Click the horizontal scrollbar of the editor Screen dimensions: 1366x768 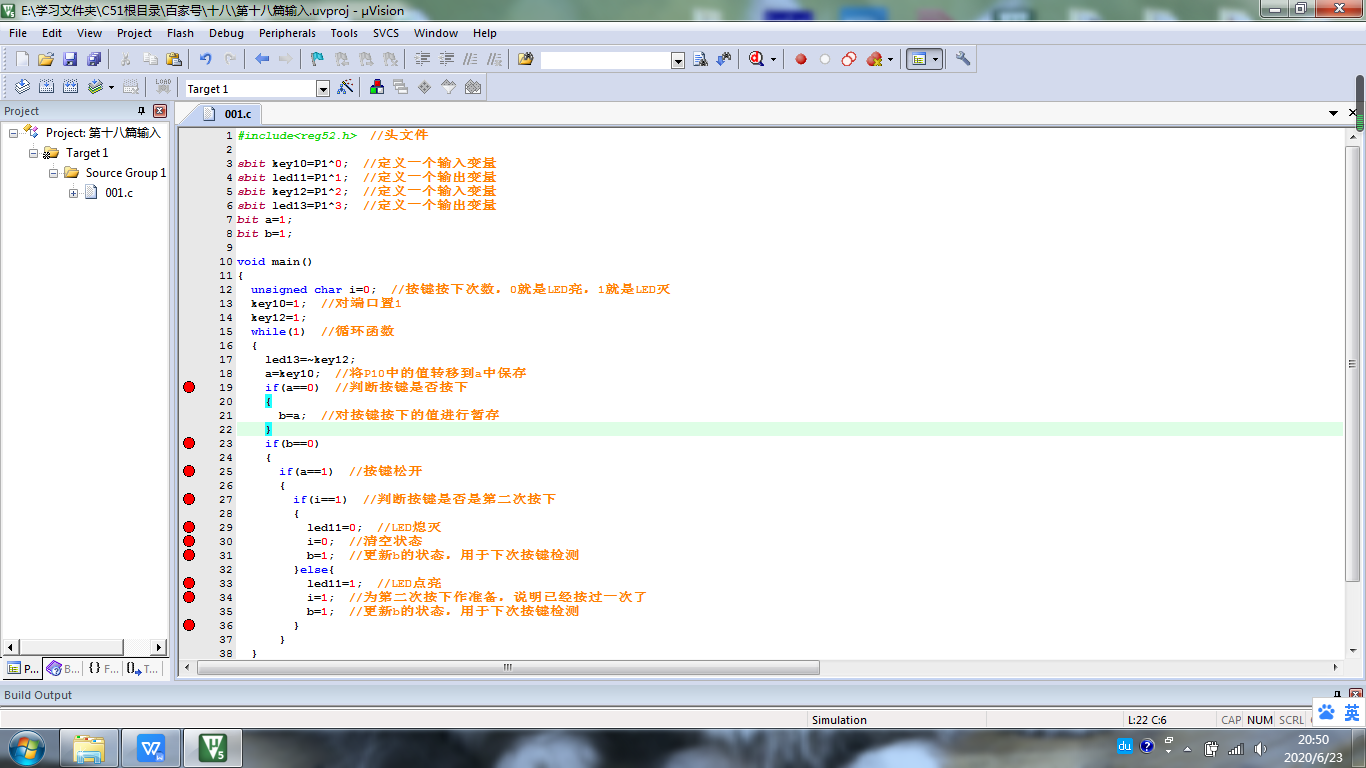click(x=508, y=667)
